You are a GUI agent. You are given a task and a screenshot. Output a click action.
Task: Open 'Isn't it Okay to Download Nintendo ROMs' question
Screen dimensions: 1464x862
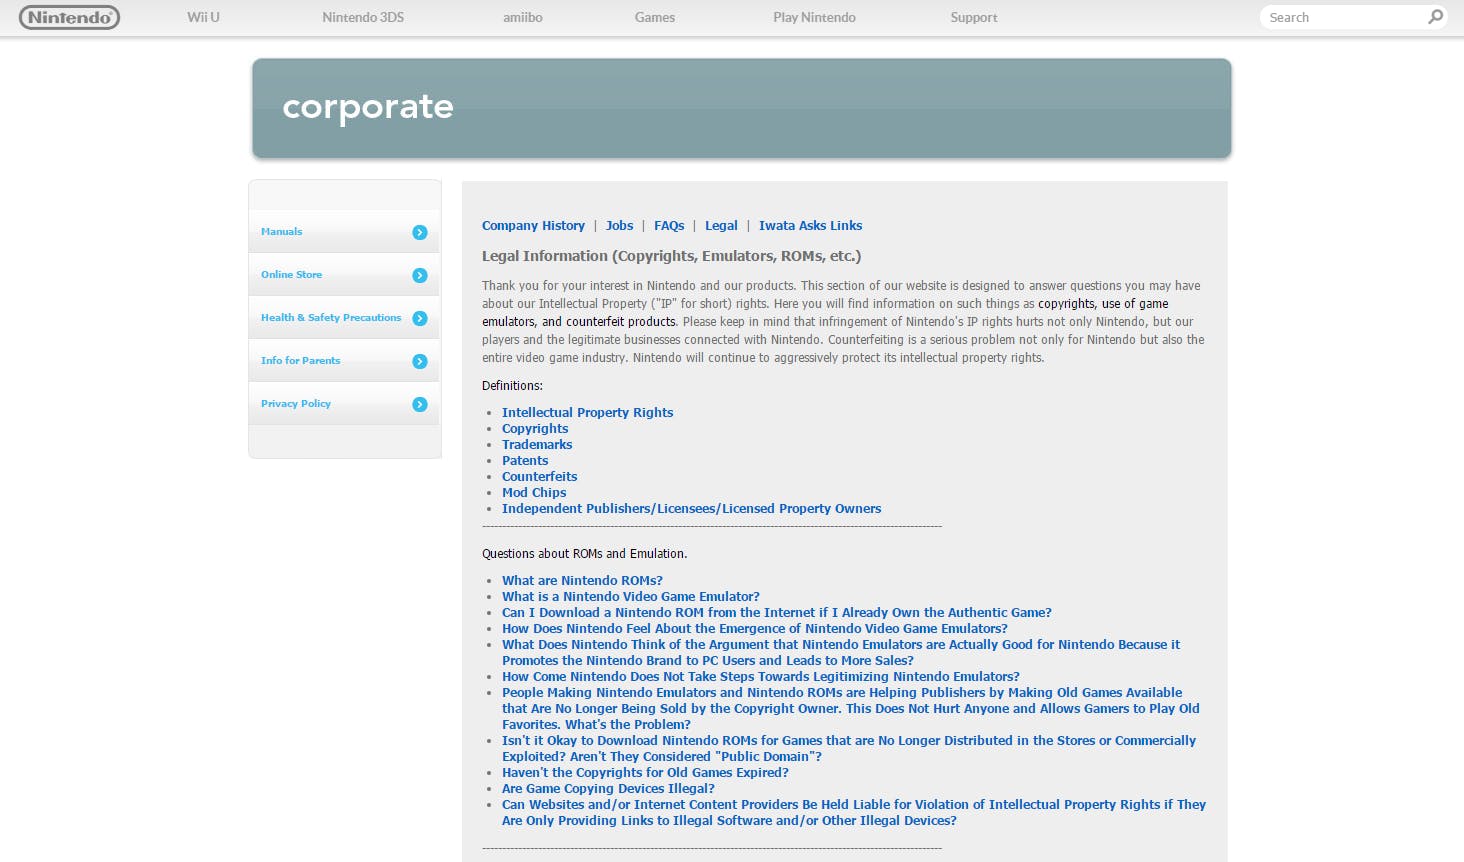[849, 748]
